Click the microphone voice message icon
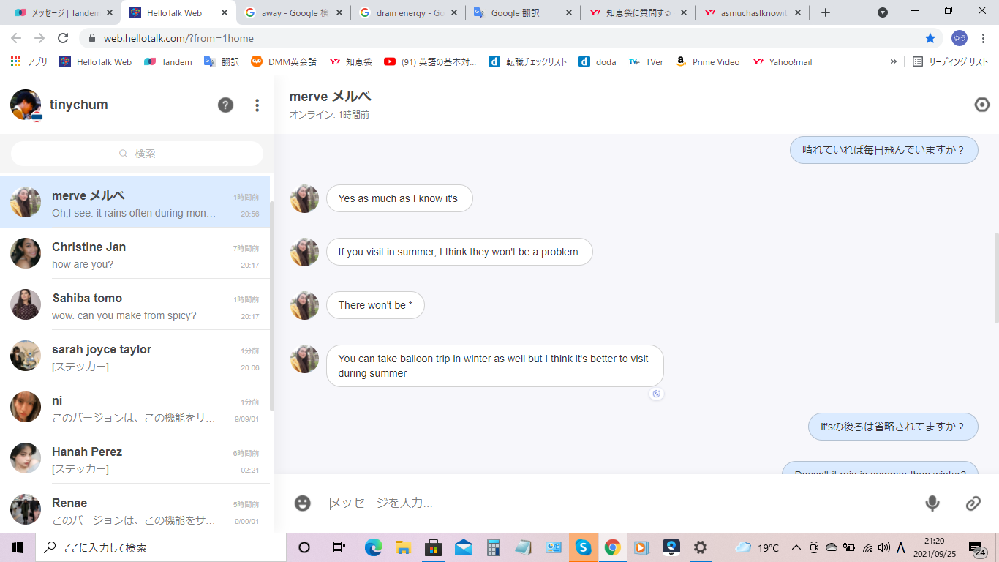Image resolution: width=999 pixels, height=562 pixels. click(x=932, y=503)
